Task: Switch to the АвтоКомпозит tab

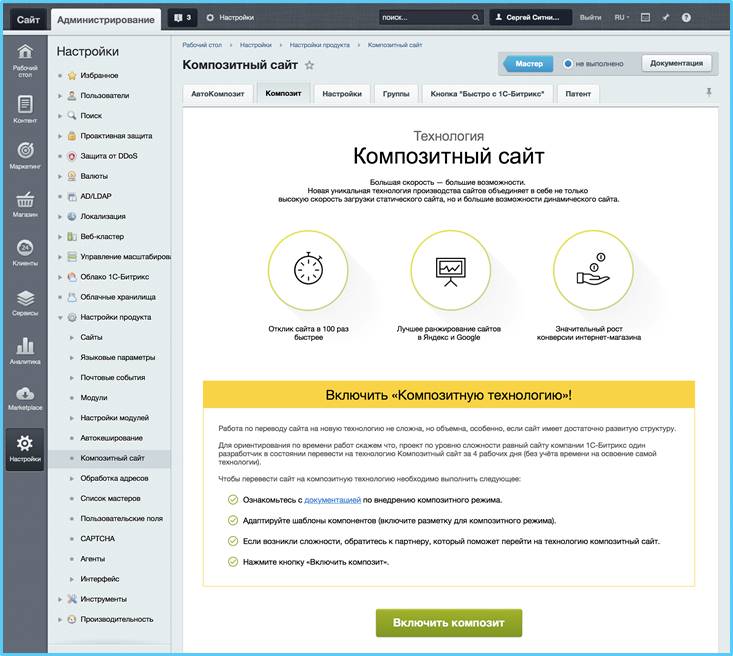Action: pos(218,94)
